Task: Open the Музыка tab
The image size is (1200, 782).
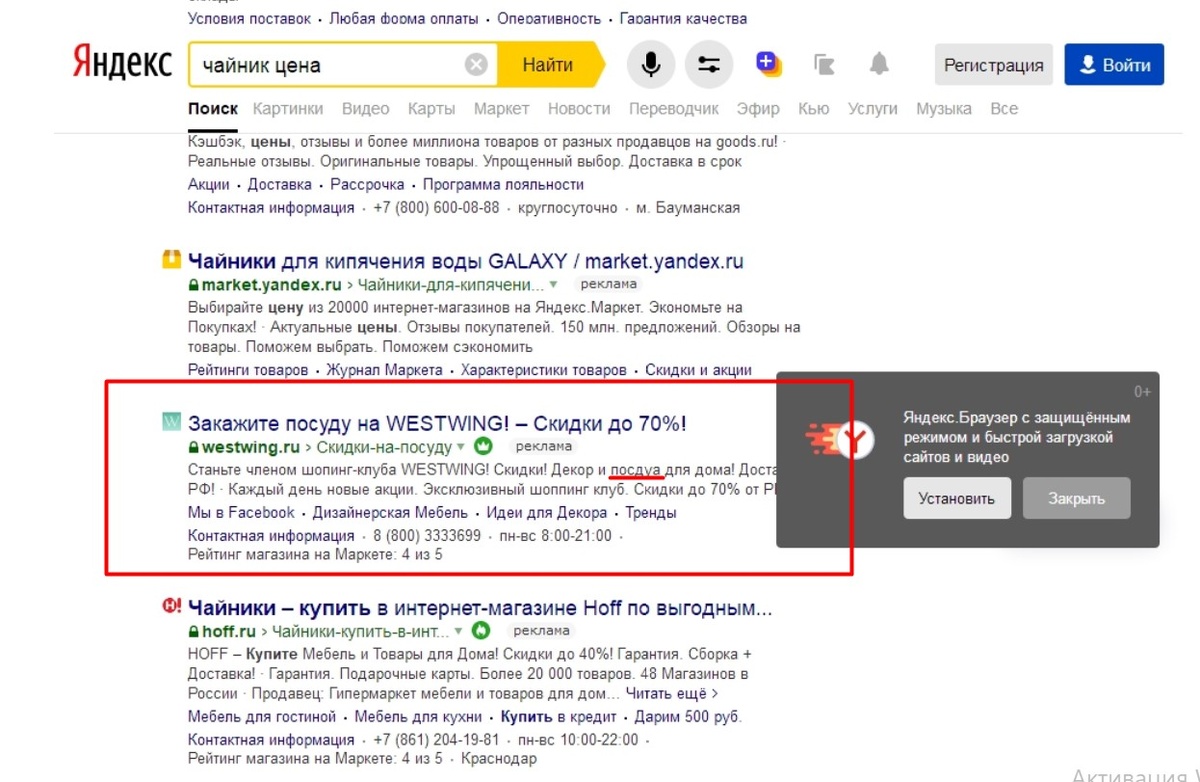Action: pos(944,108)
